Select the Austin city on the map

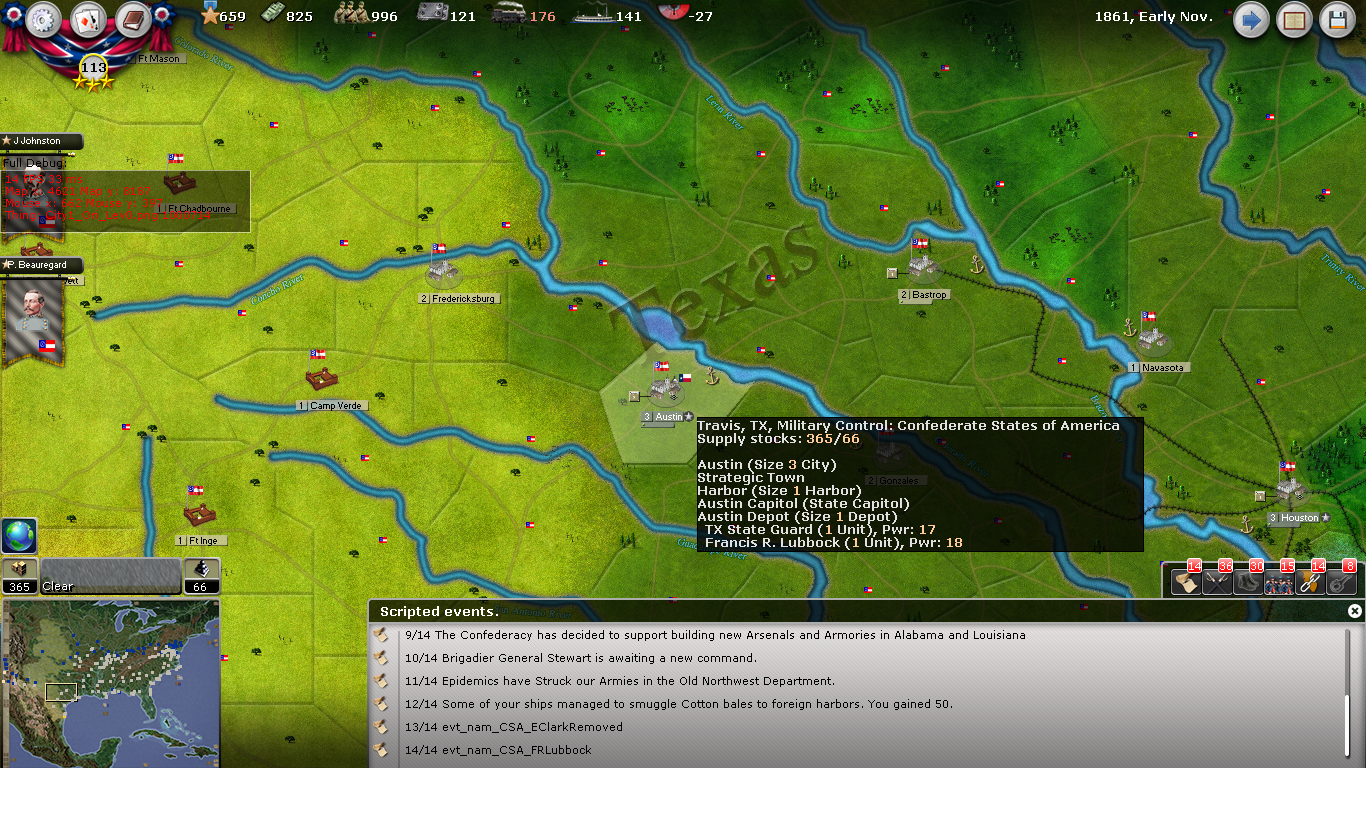pyautogui.click(x=664, y=391)
